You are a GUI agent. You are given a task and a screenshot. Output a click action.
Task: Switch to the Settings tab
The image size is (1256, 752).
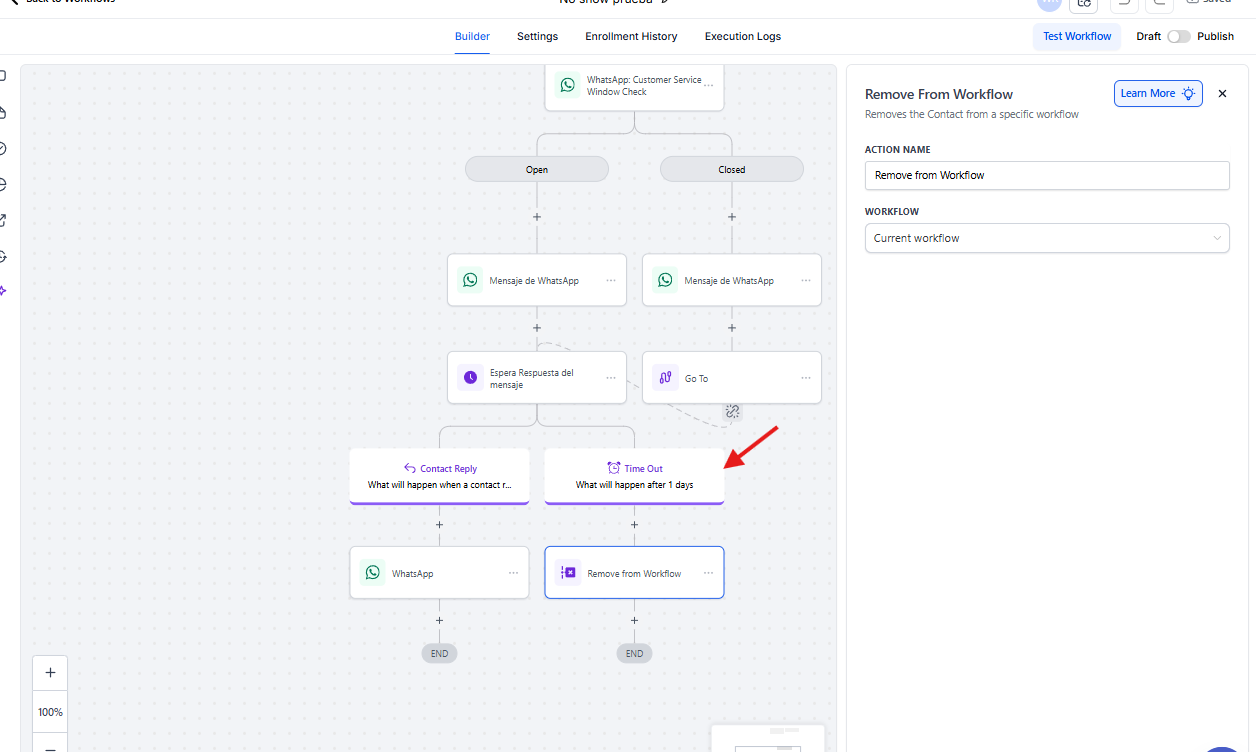pyautogui.click(x=537, y=36)
